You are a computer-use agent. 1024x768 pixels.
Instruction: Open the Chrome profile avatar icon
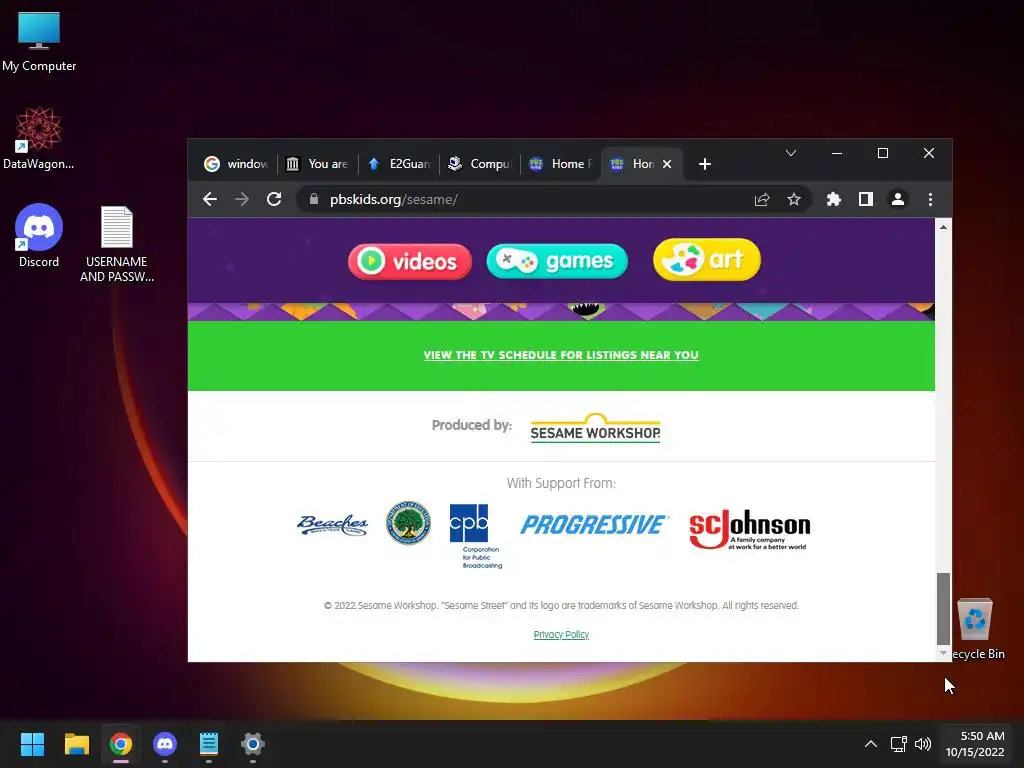click(898, 199)
